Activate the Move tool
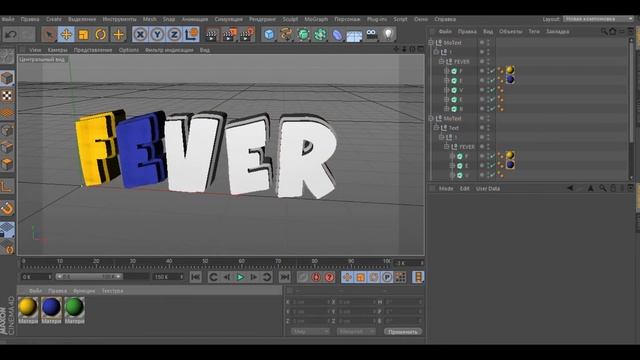Image resolution: width=640 pixels, height=360 pixels. point(66,35)
